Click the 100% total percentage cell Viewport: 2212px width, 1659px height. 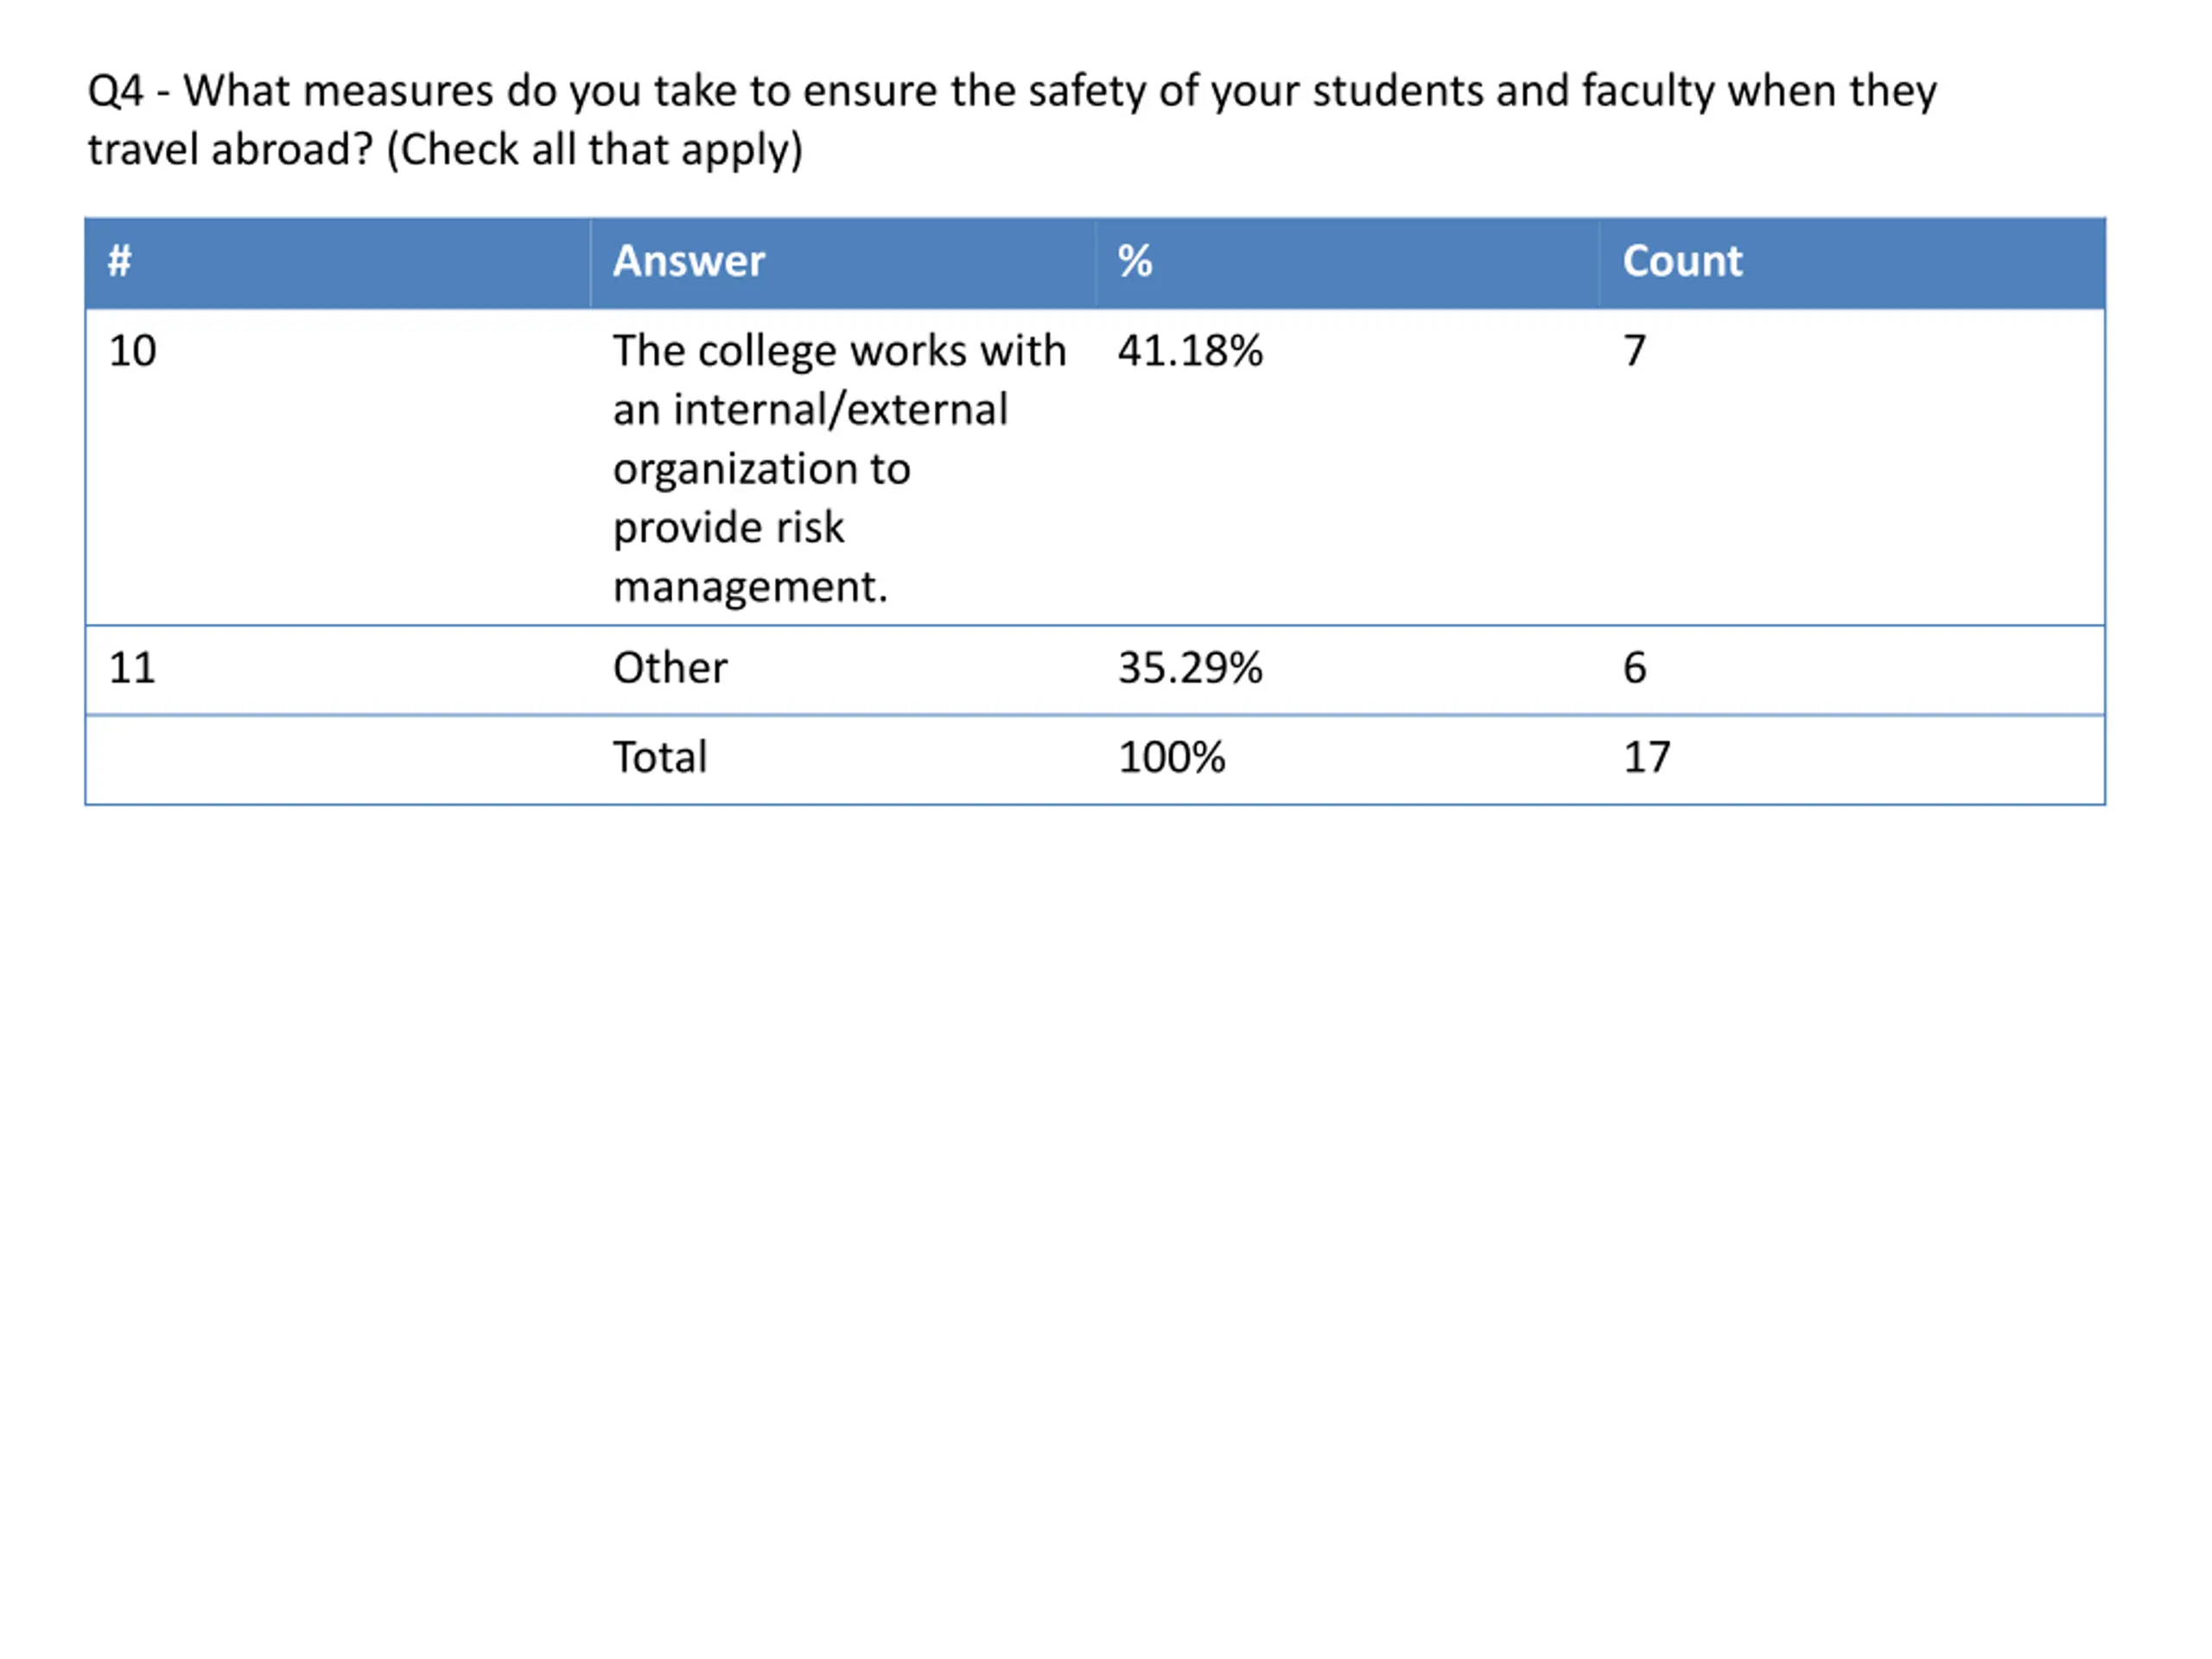(x=1348, y=759)
